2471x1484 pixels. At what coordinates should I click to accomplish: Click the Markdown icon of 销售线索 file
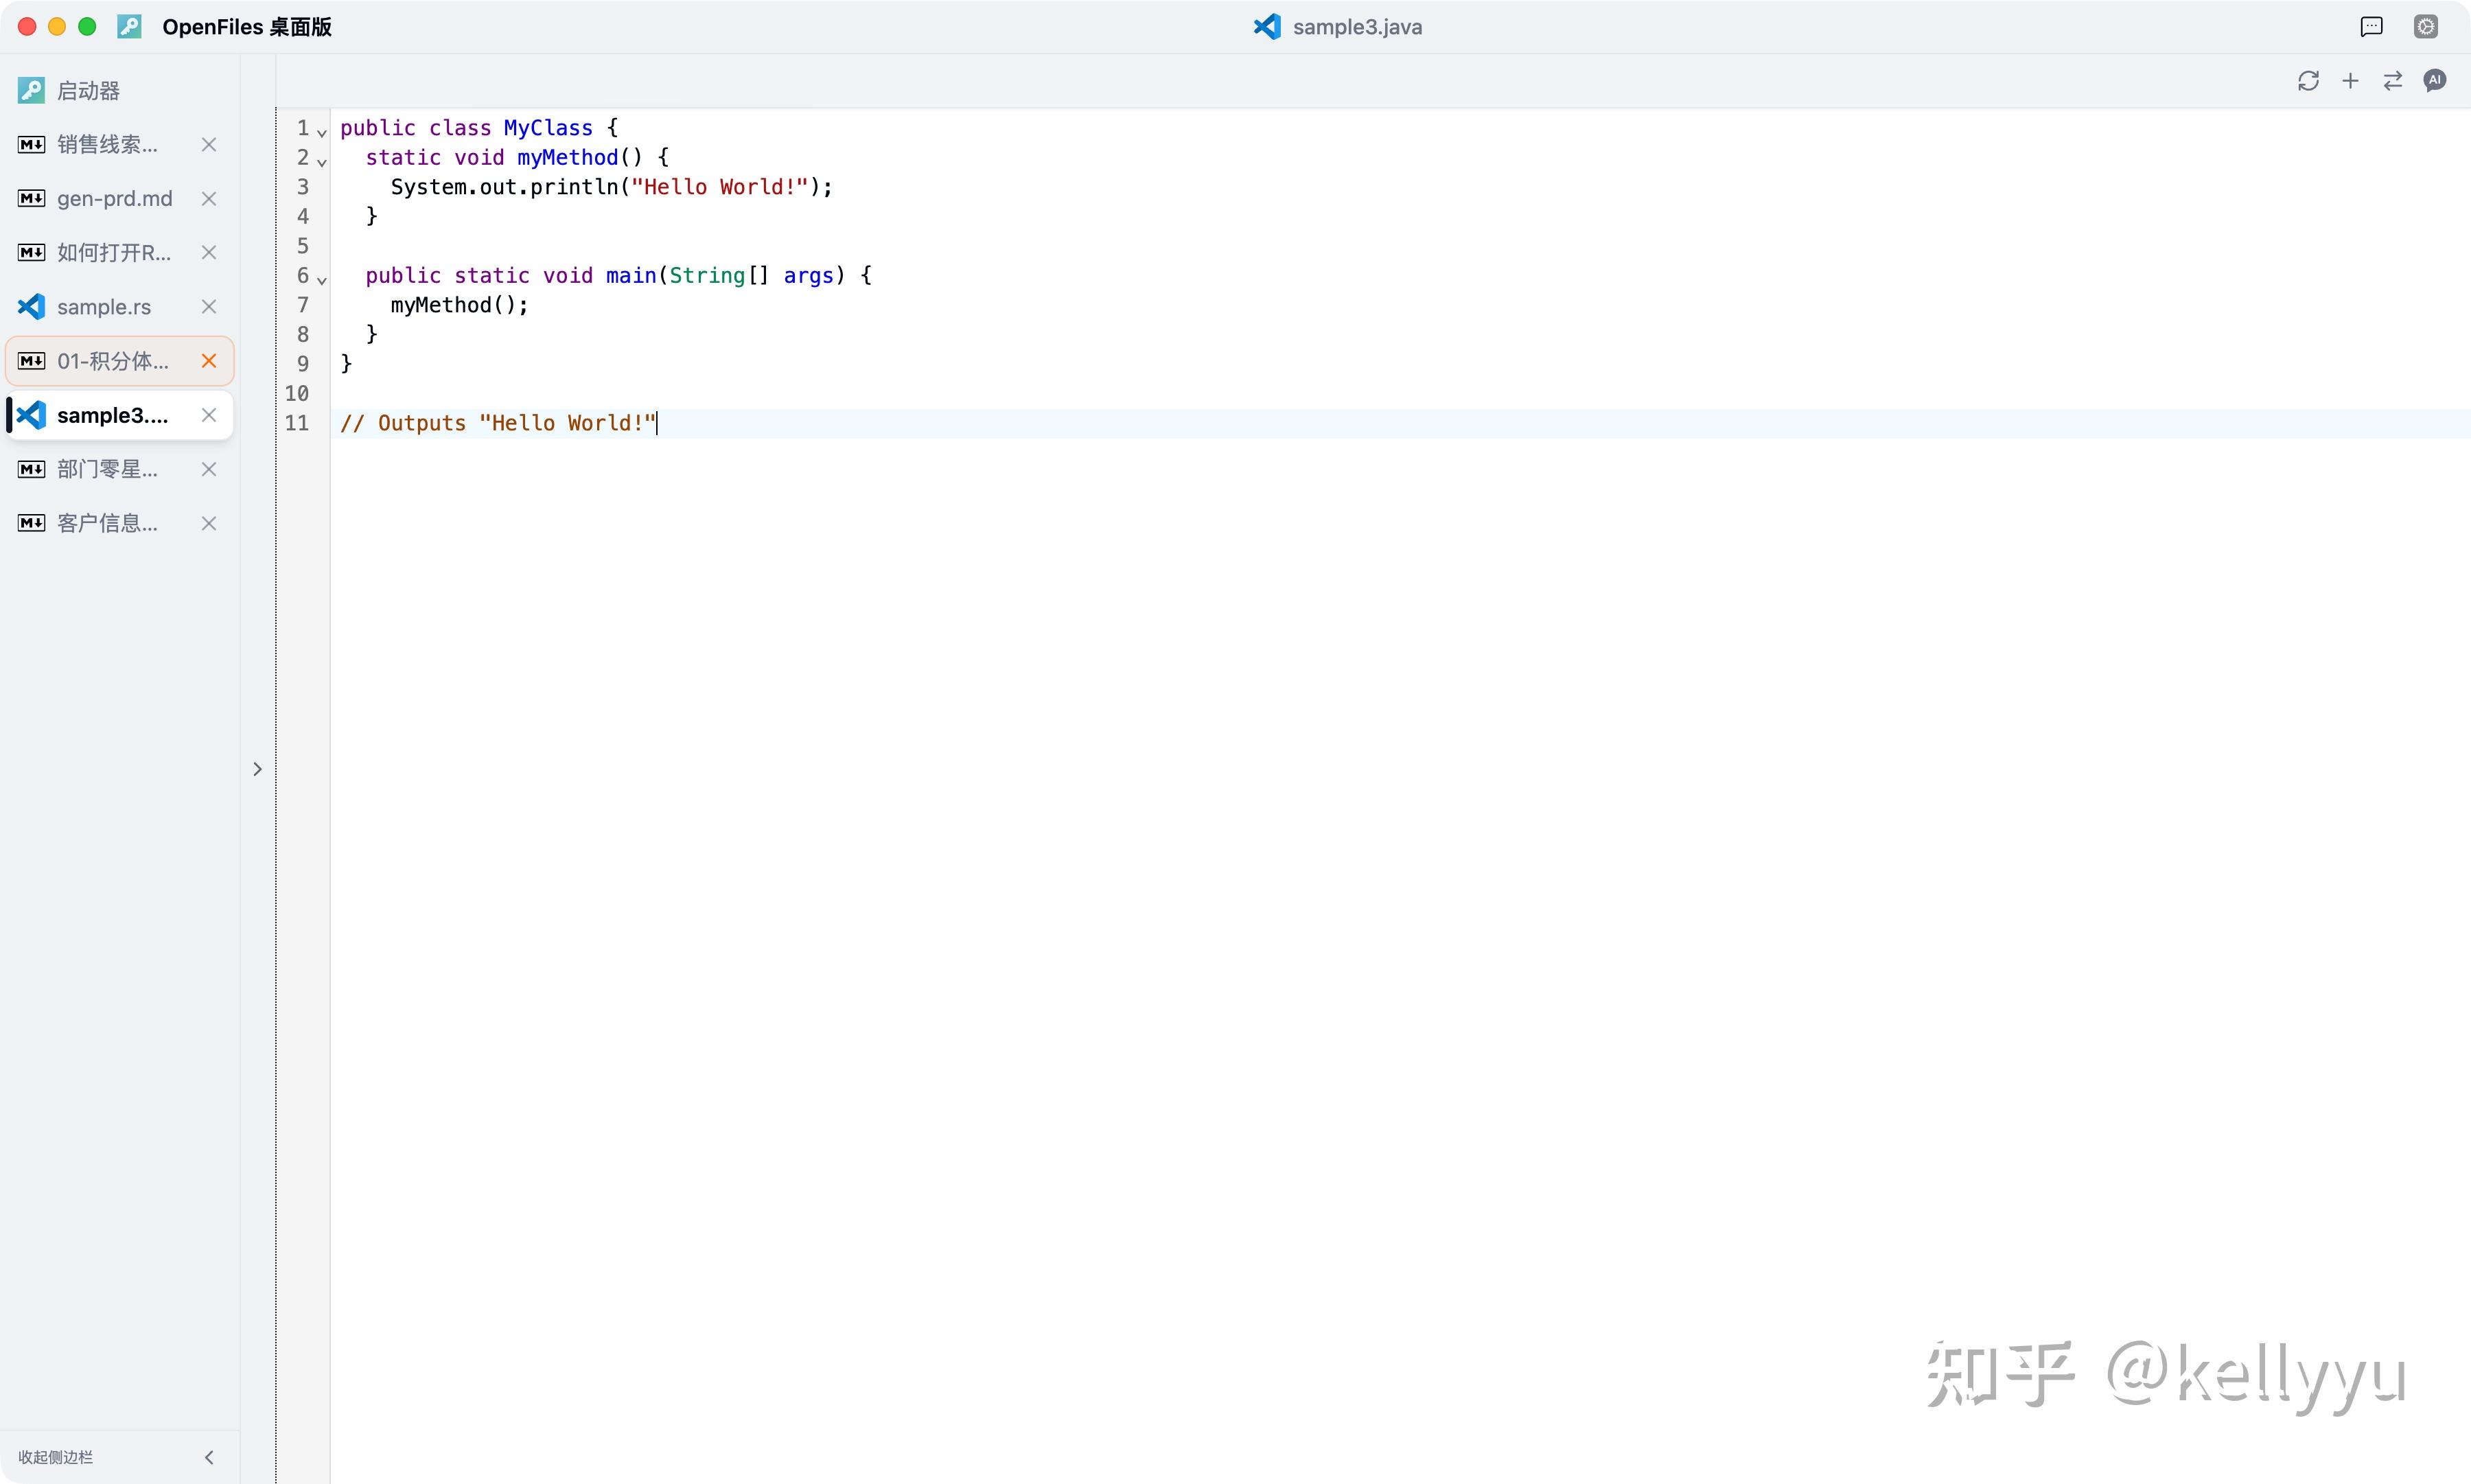(x=31, y=145)
